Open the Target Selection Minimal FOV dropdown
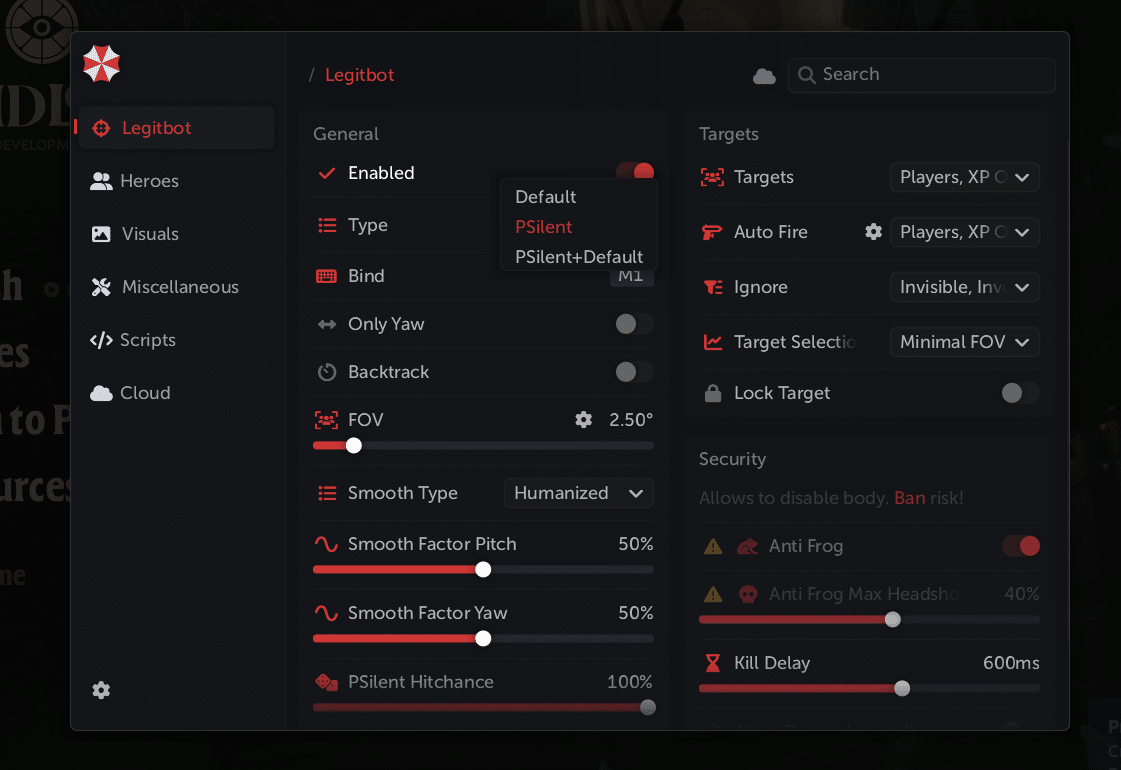1121x770 pixels. click(964, 342)
